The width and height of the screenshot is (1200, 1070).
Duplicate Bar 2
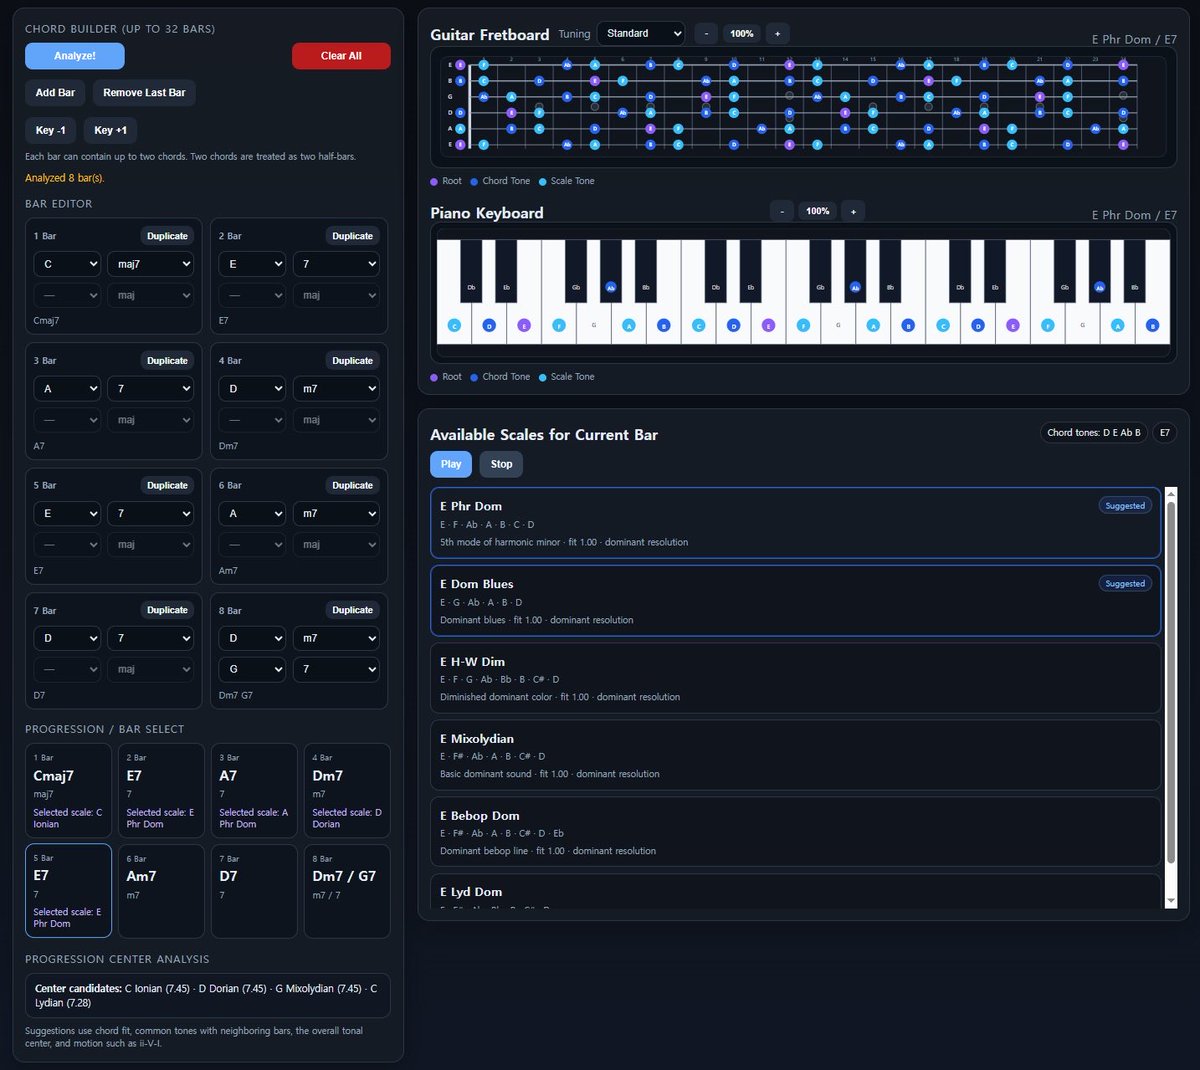click(352, 236)
